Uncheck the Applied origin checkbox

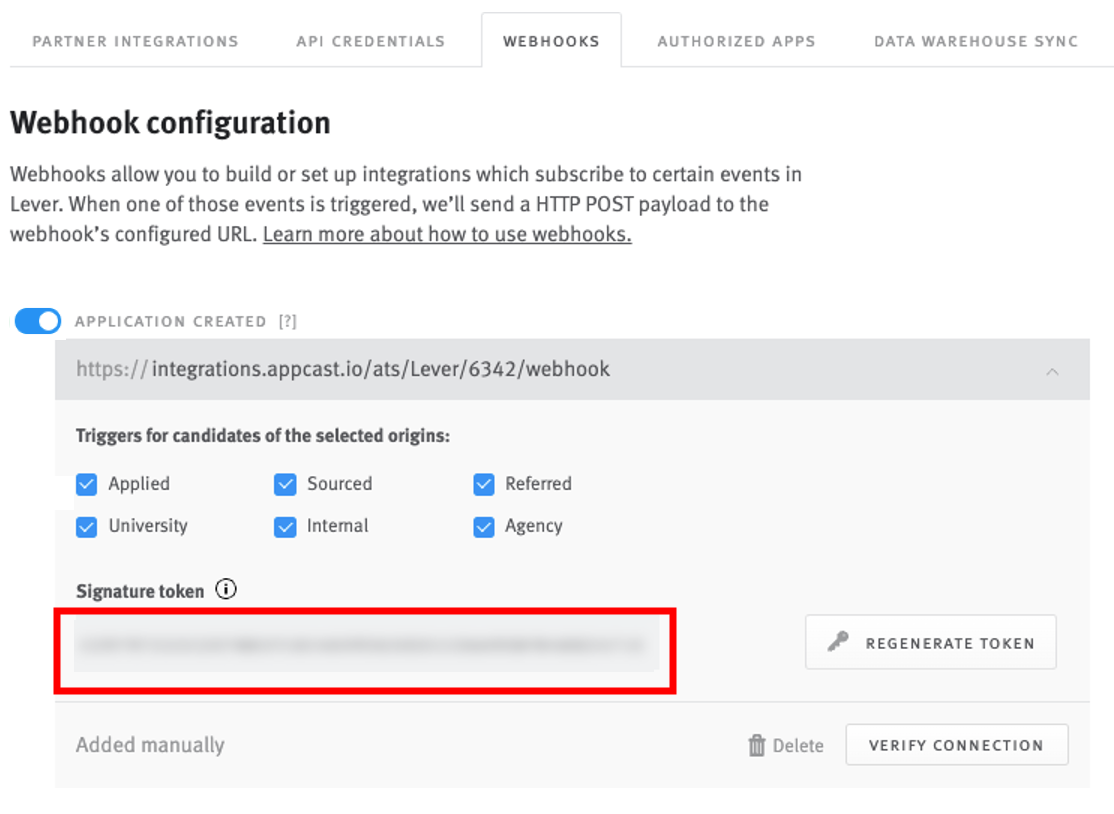(x=86, y=484)
